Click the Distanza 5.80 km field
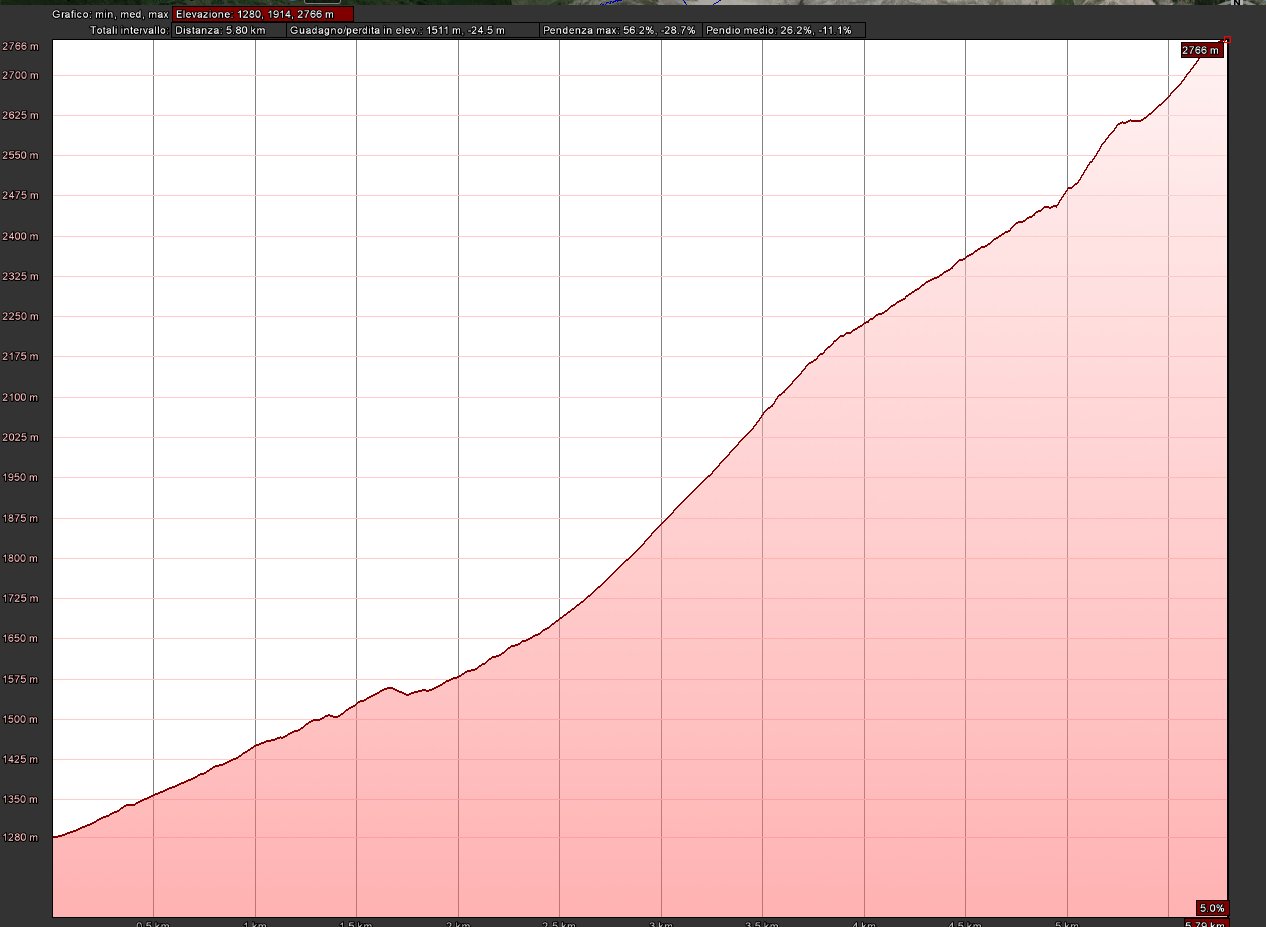The image size is (1266, 927). [227, 31]
